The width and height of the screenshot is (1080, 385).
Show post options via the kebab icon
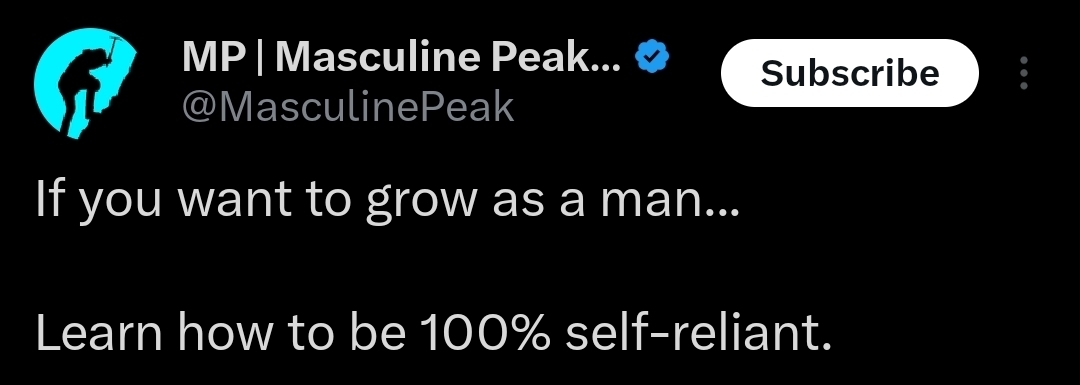click(1024, 73)
